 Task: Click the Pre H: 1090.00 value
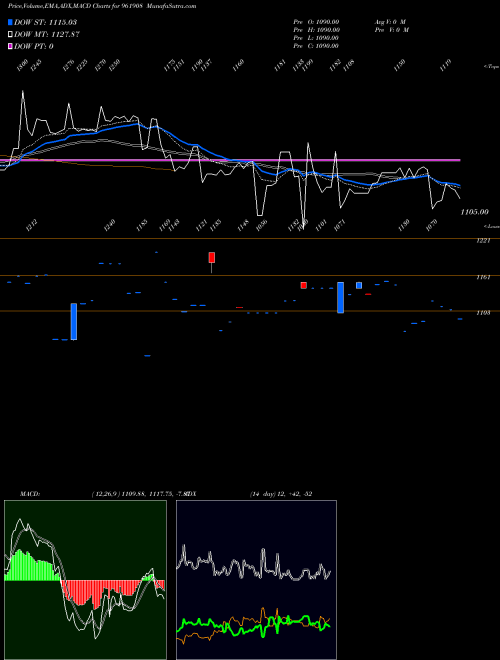coord(316,30)
